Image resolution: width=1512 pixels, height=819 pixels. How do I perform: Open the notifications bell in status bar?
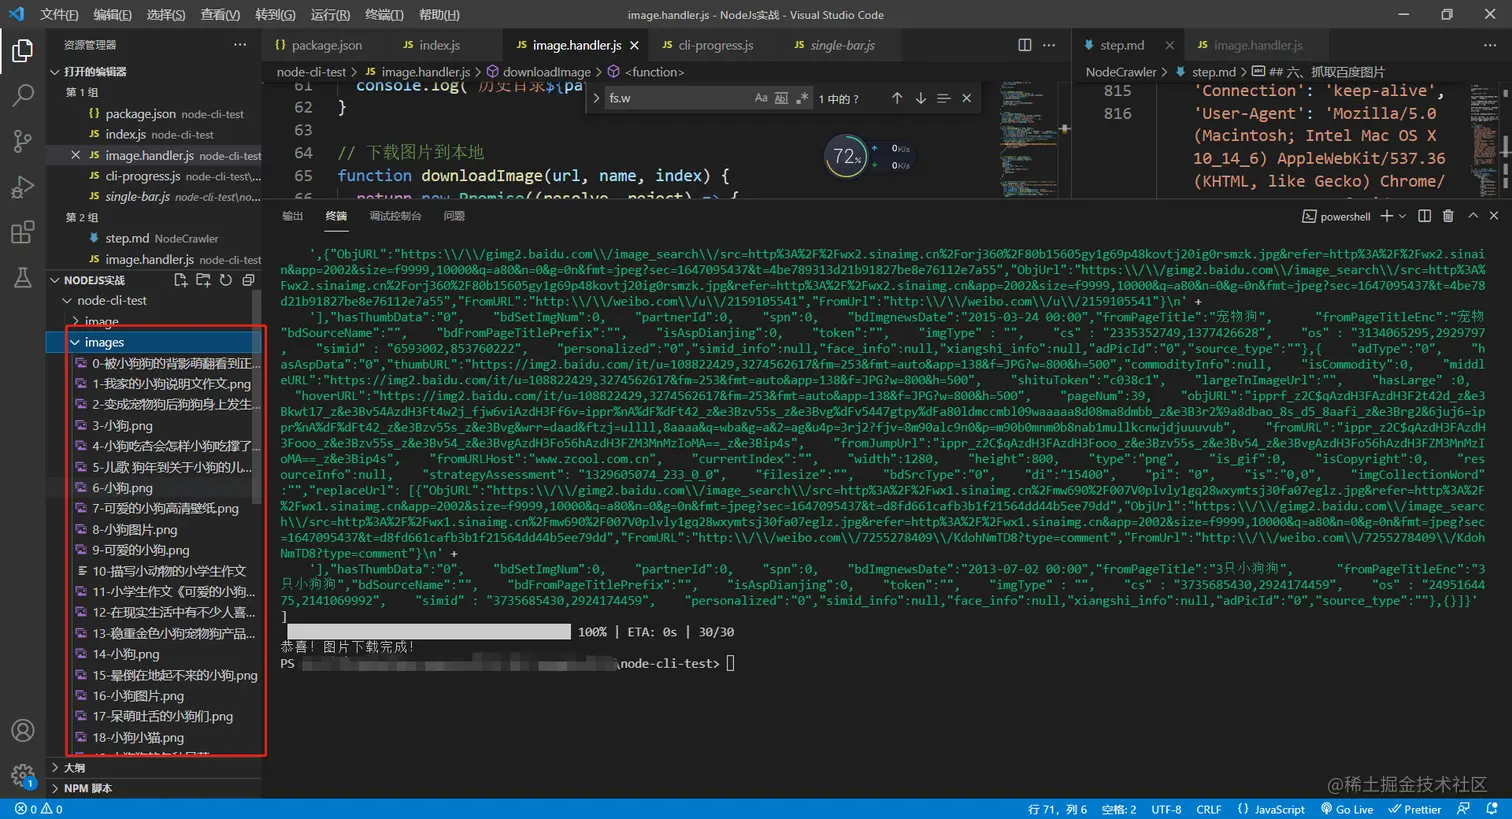click(x=1491, y=809)
